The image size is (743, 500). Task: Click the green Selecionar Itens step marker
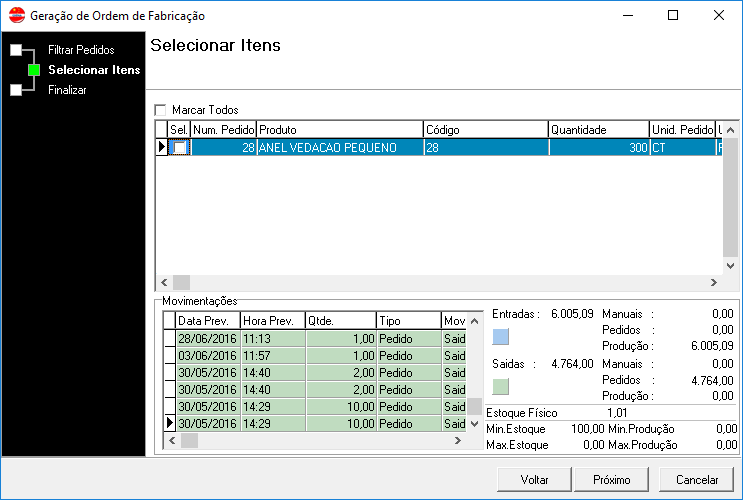34,70
